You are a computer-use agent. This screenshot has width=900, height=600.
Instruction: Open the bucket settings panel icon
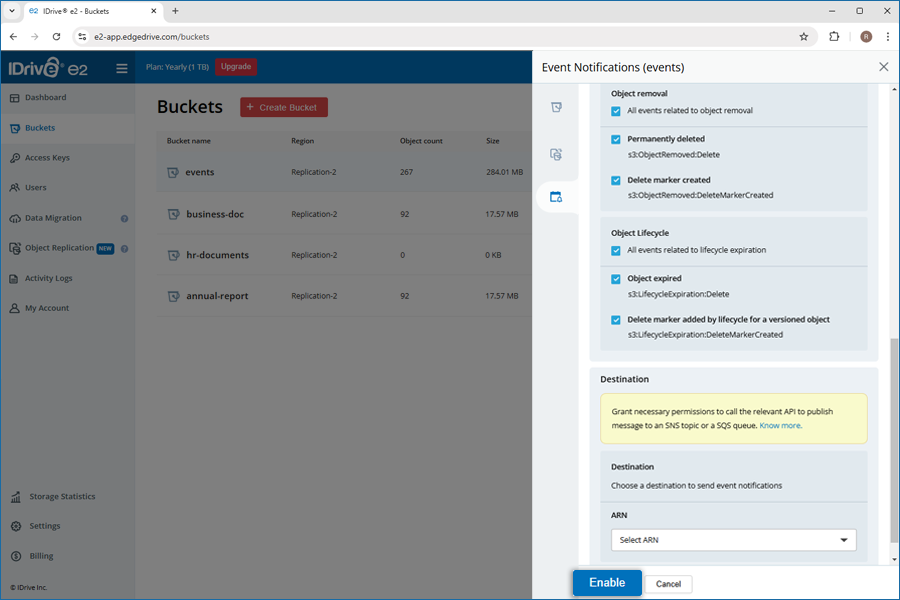(556, 107)
